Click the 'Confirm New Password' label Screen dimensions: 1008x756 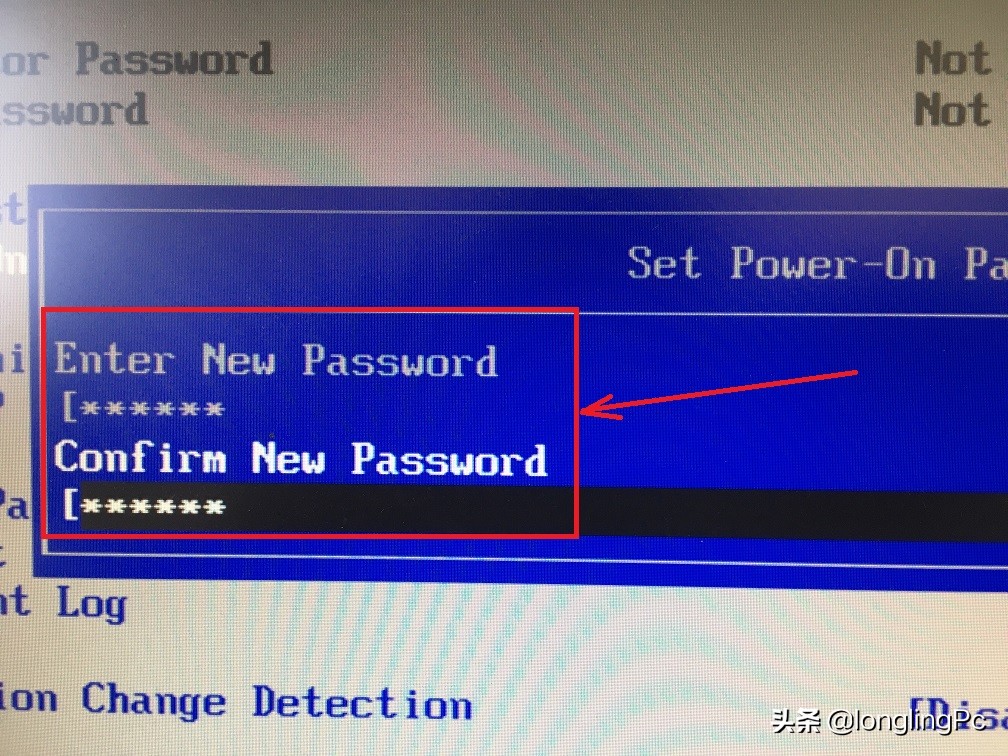pos(300,459)
